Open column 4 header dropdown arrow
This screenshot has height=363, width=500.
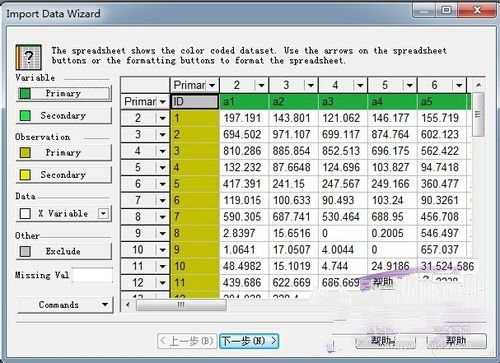360,85
